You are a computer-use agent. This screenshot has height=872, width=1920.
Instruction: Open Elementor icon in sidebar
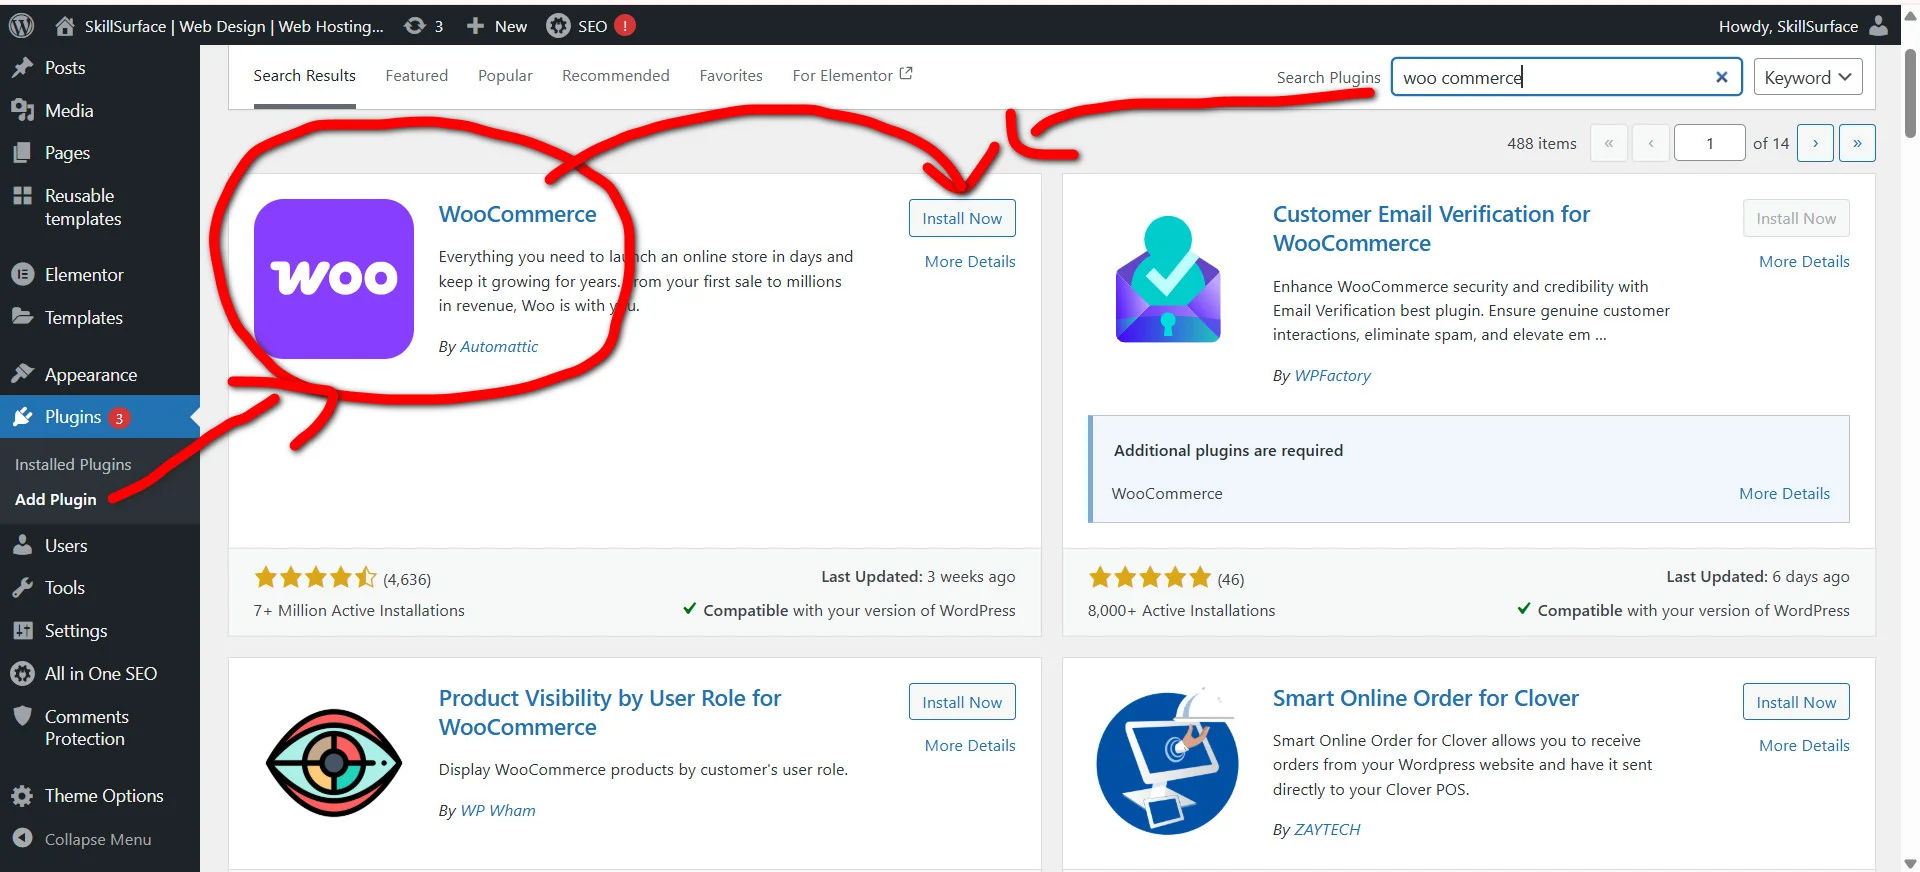click(22, 275)
